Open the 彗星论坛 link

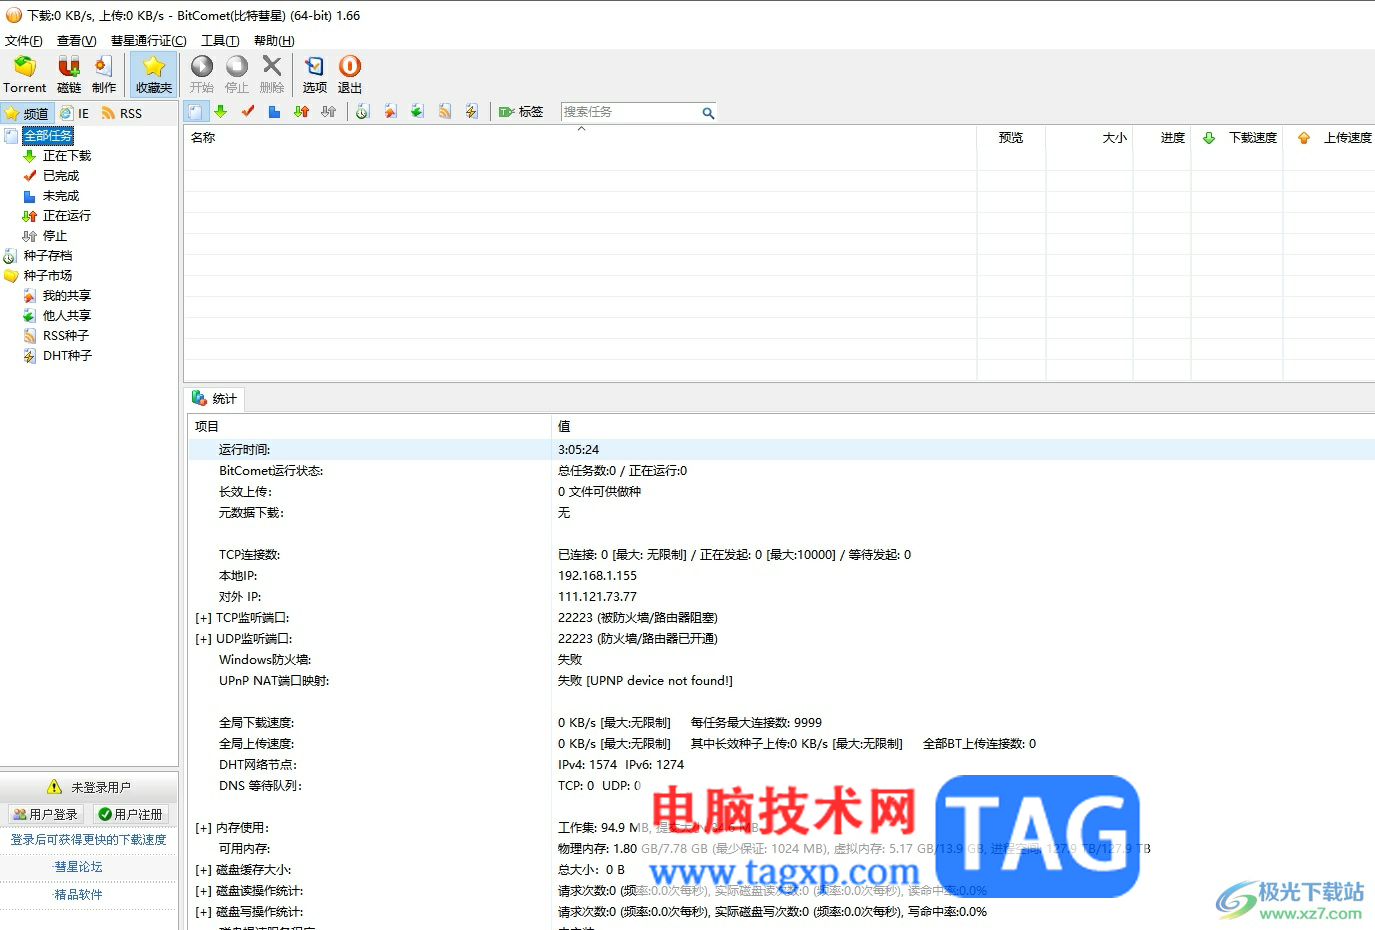(x=78, y=867)
